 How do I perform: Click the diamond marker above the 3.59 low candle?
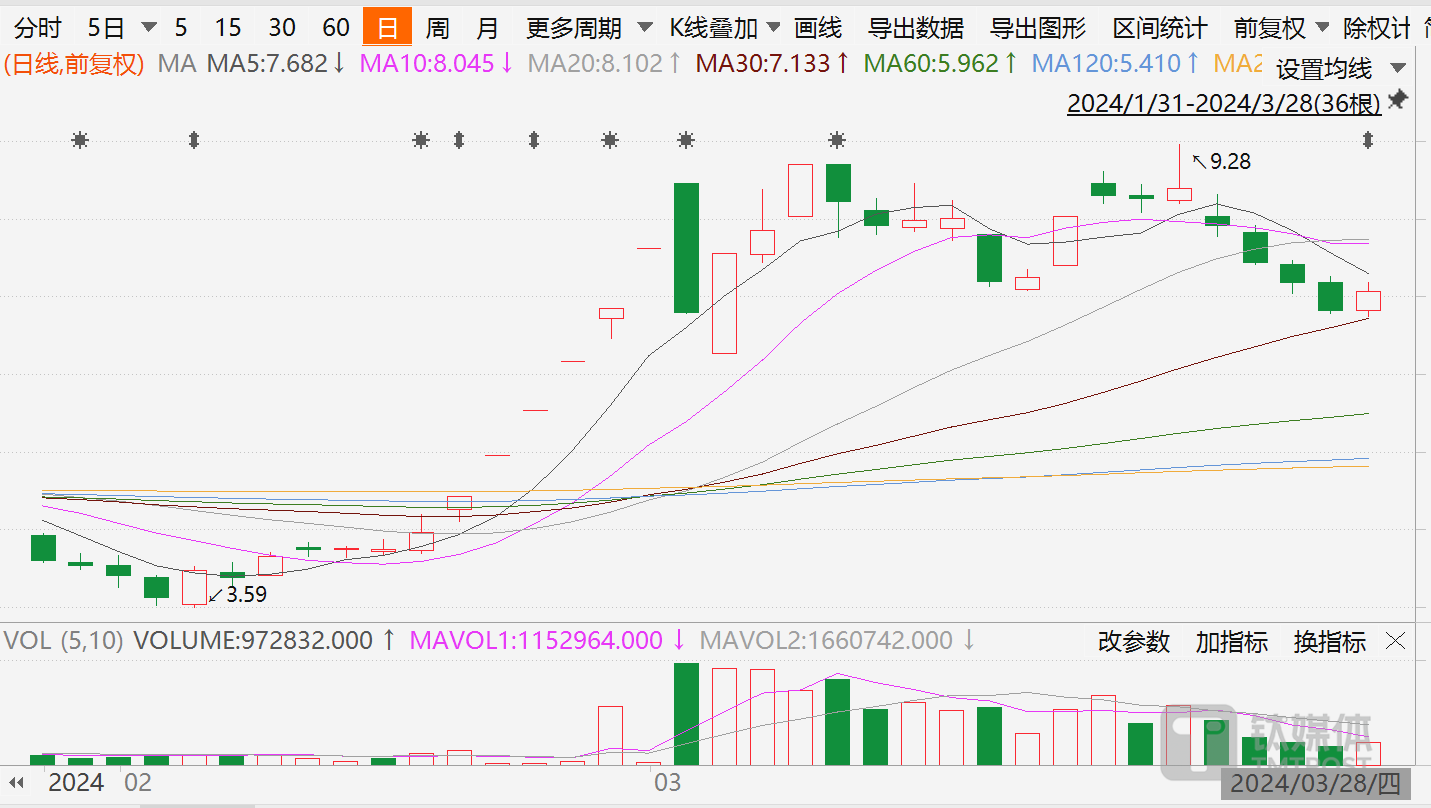[194, 141]
